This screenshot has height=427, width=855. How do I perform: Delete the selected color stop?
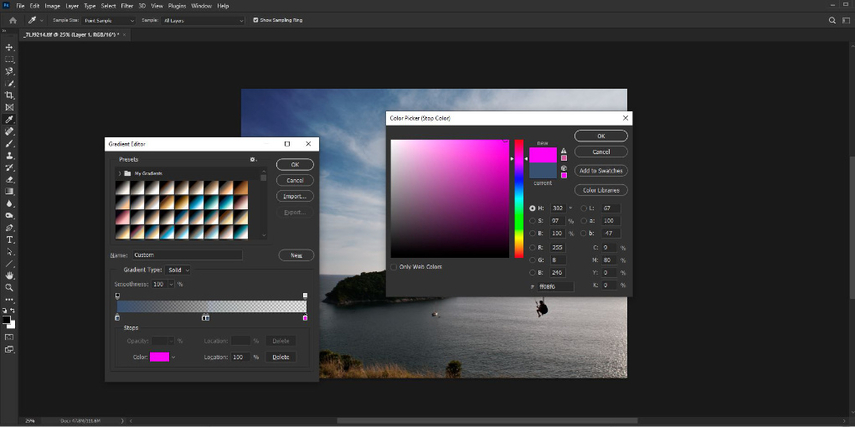click(281, 357)
